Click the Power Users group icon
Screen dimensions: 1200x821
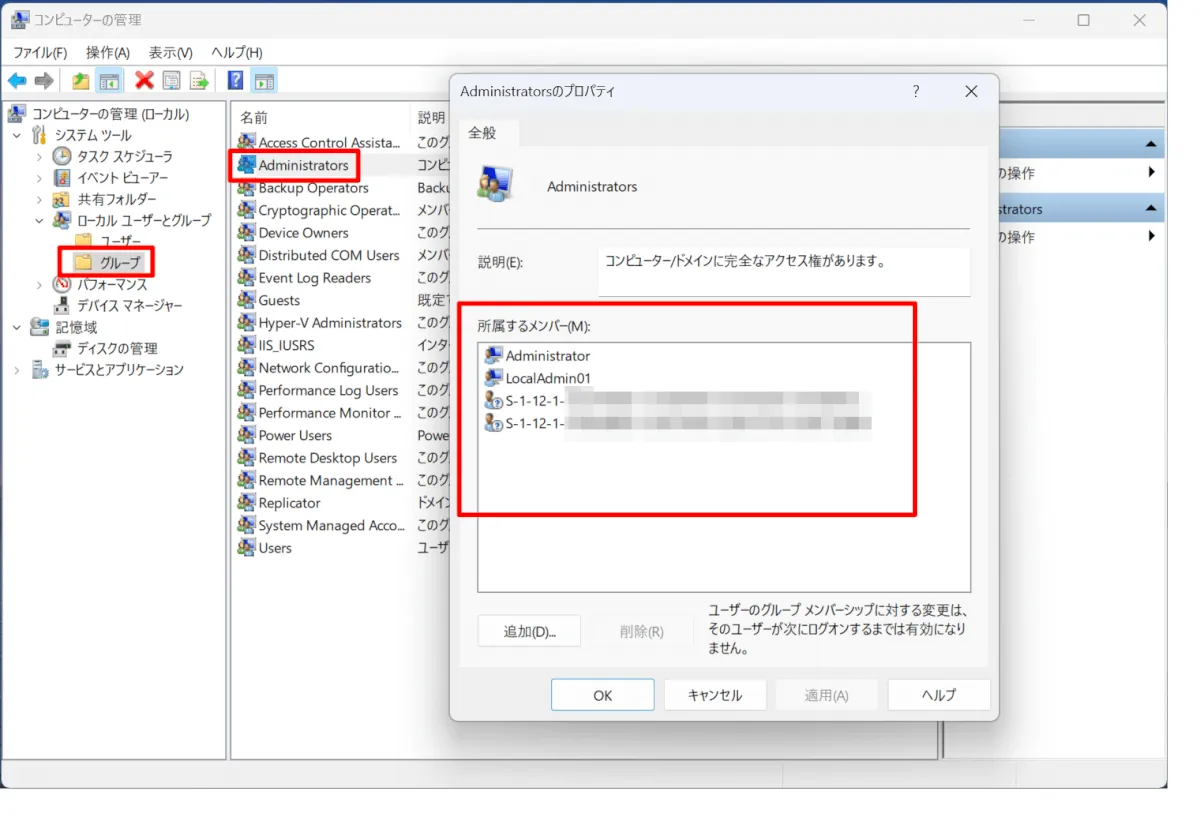click(x=246, y=435)
